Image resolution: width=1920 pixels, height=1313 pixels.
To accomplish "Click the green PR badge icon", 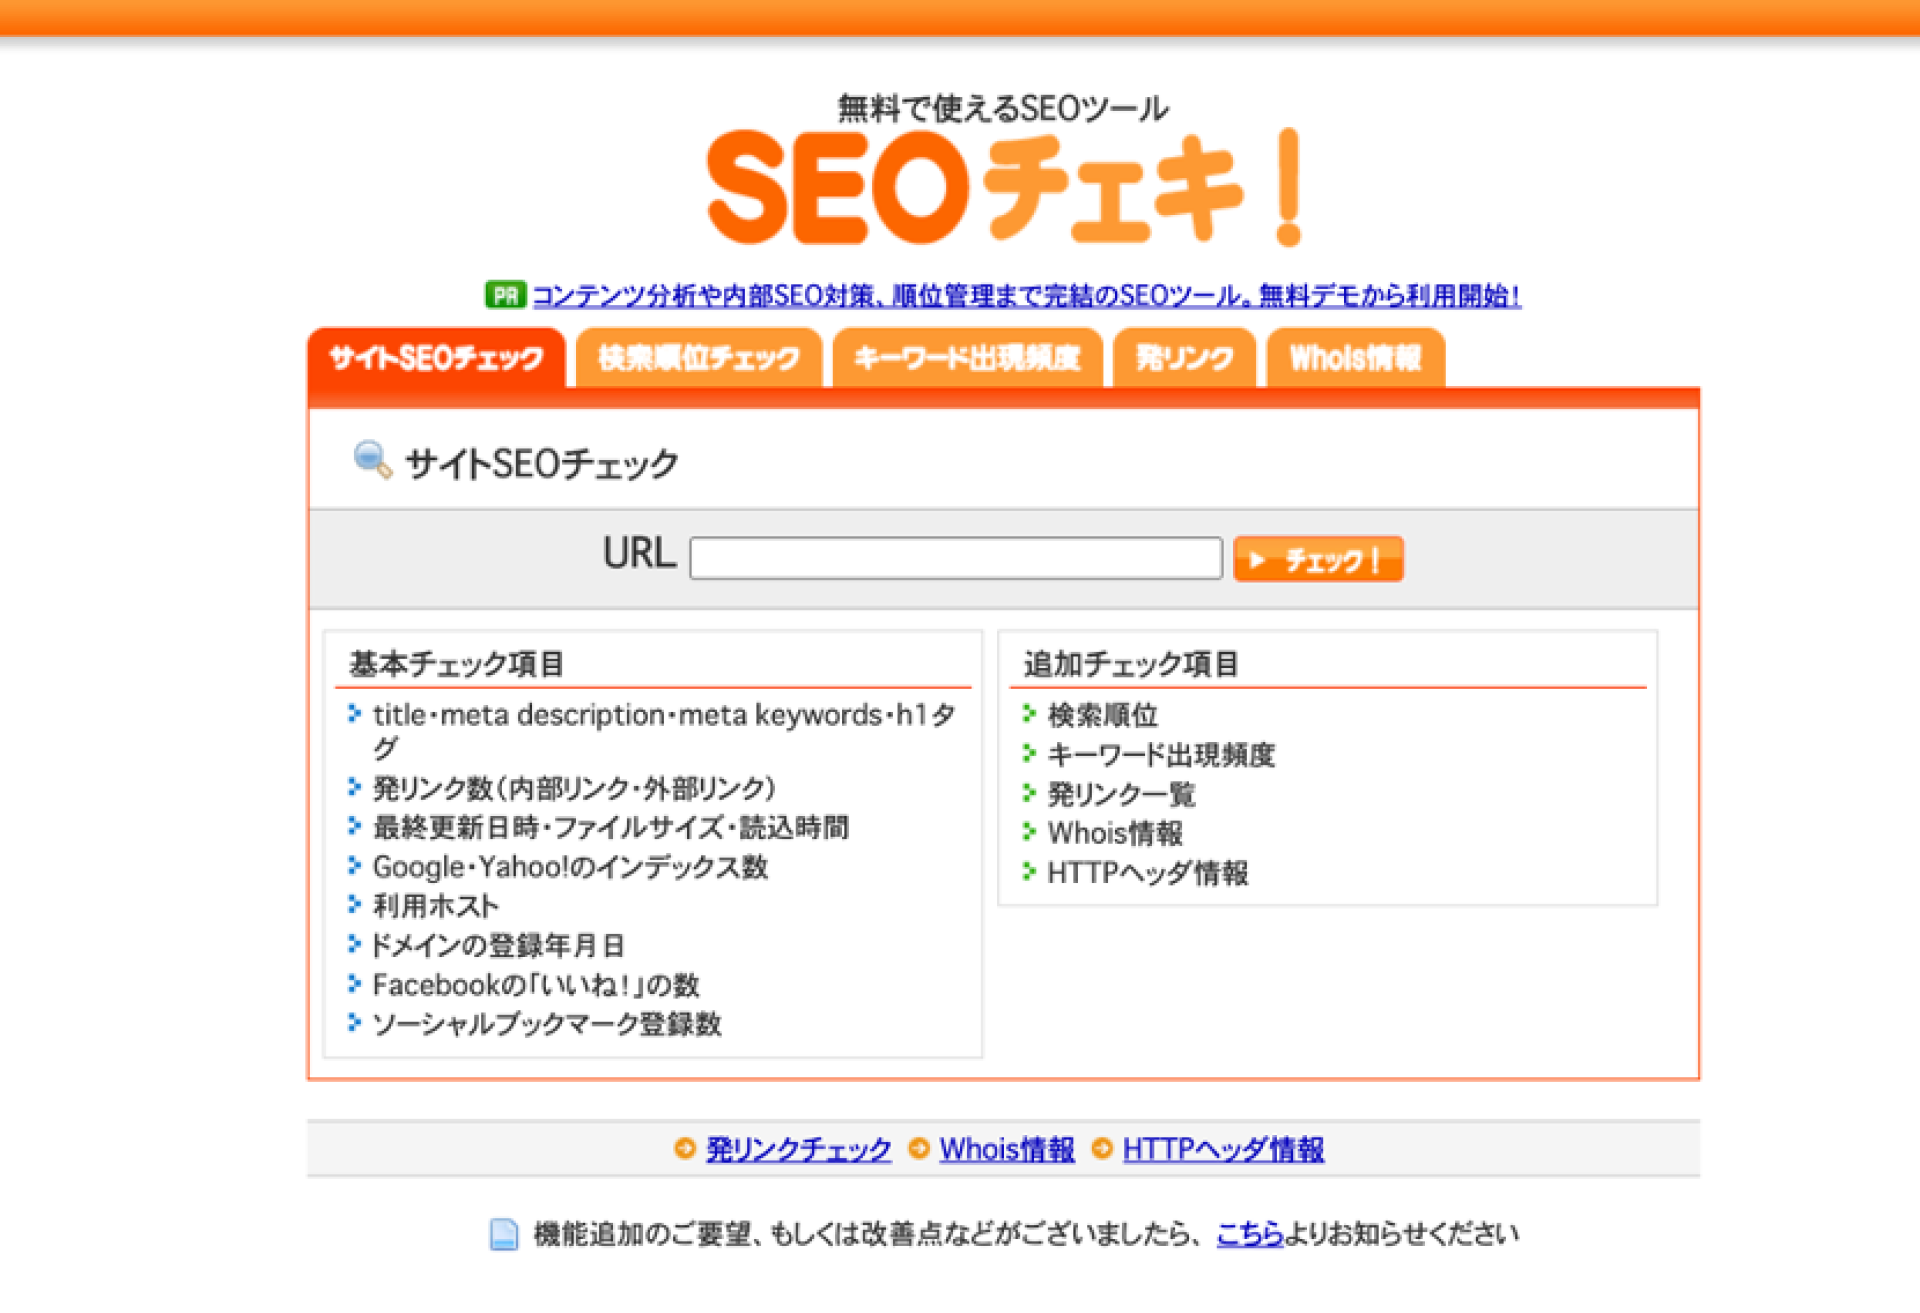I will (505, 295).
